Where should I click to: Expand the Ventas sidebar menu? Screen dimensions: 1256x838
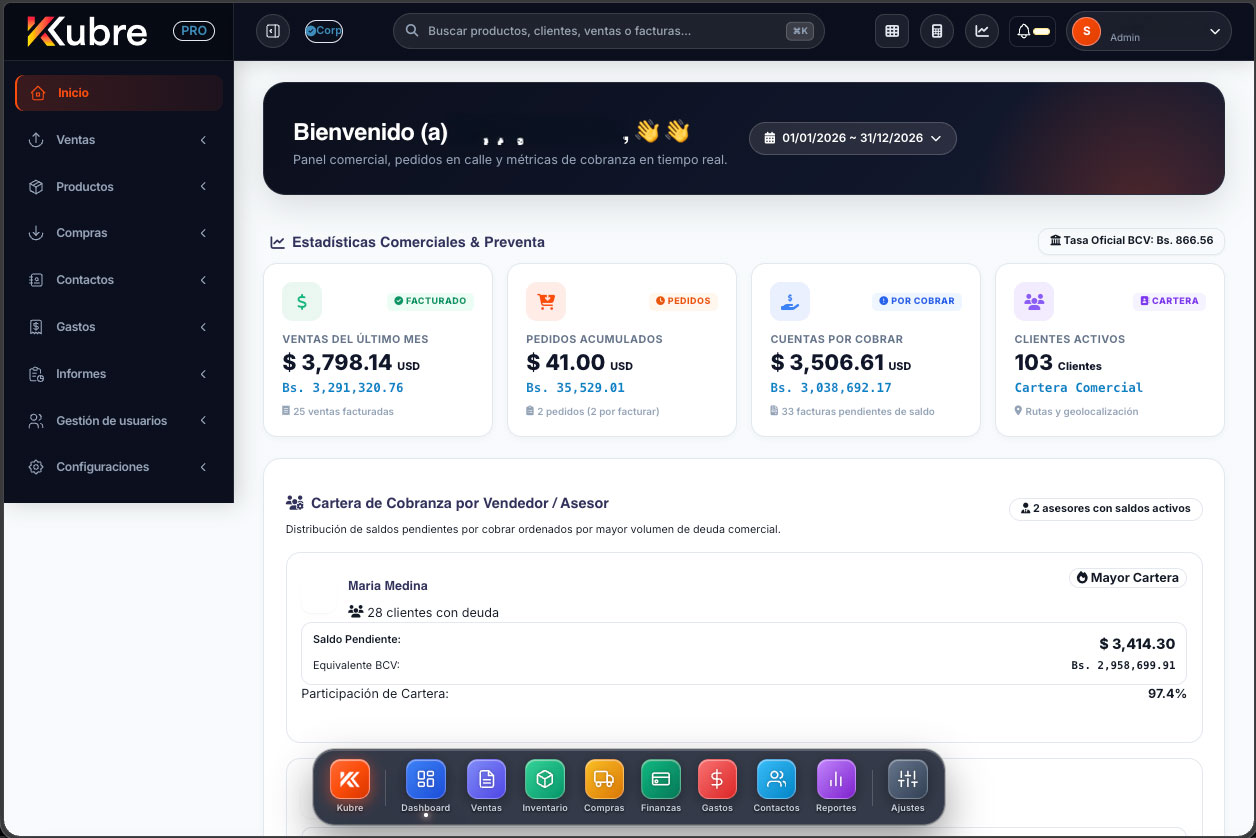coord(119,140)
